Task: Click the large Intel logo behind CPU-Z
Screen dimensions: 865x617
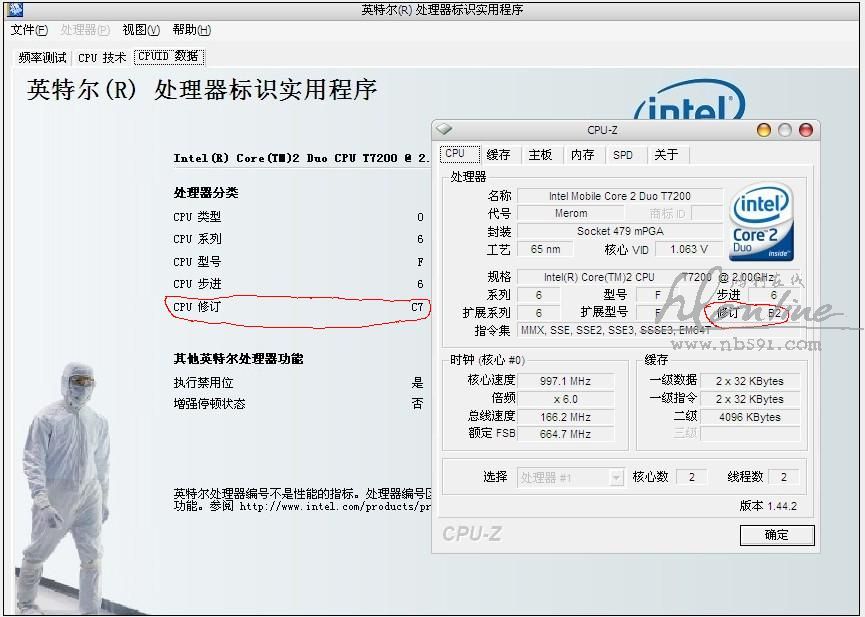Action: point(690,106)
